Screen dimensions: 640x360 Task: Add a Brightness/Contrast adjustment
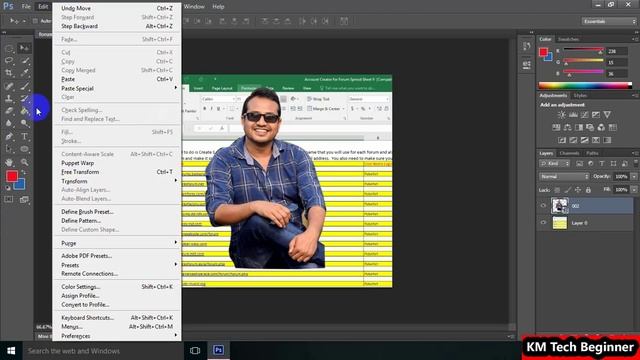coord(562,115)
